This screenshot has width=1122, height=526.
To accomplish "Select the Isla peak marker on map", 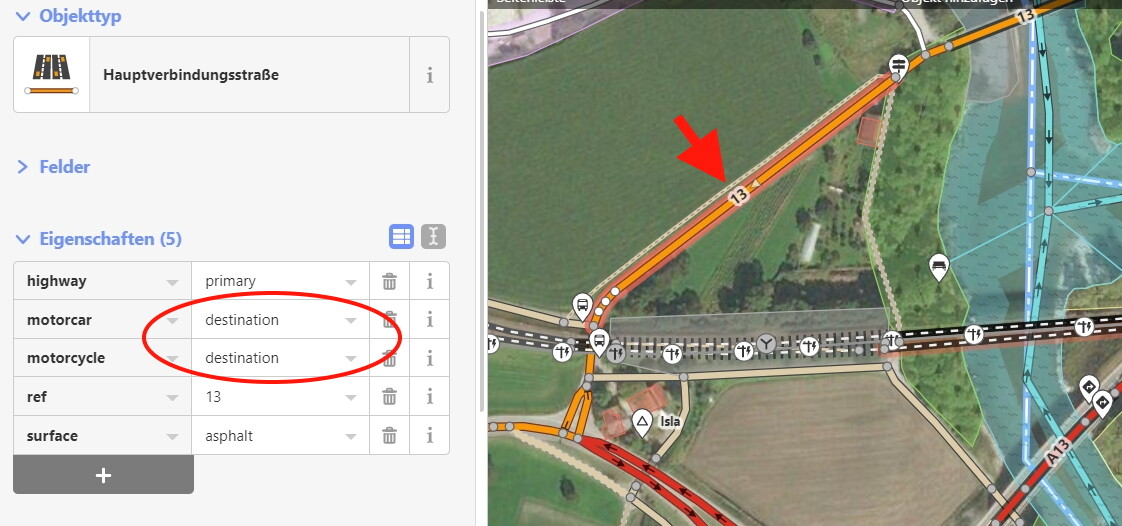I will tap(643, 422).
